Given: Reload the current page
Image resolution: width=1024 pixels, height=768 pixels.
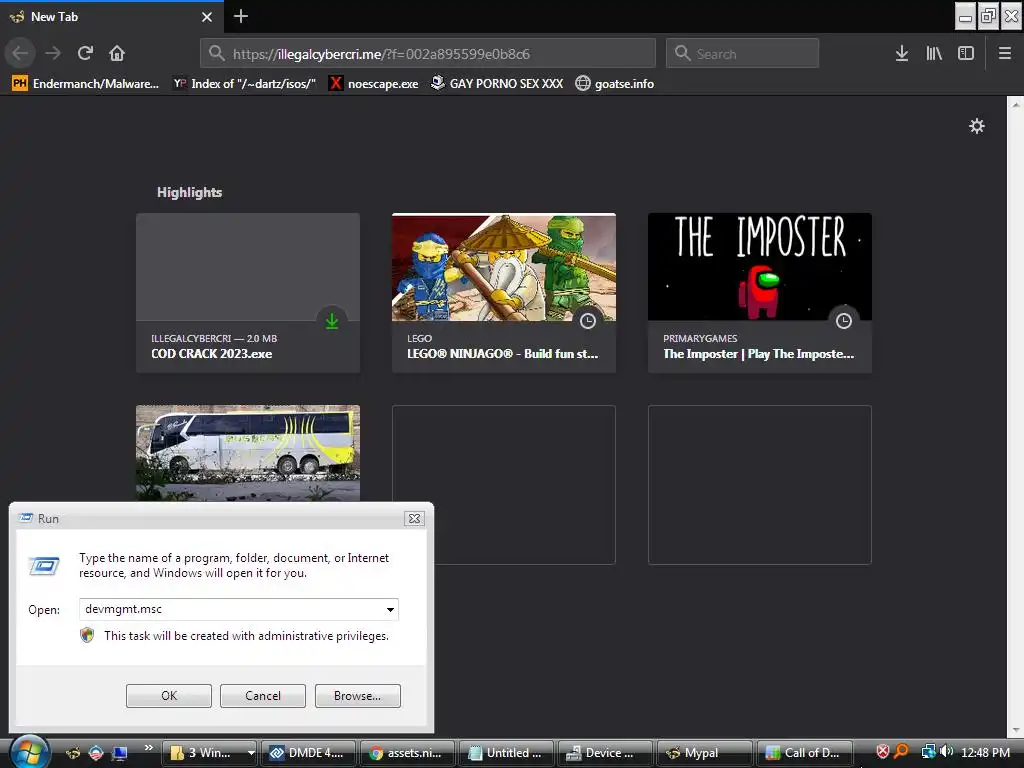Looking at the screenshot, I should tap(85, 53).
